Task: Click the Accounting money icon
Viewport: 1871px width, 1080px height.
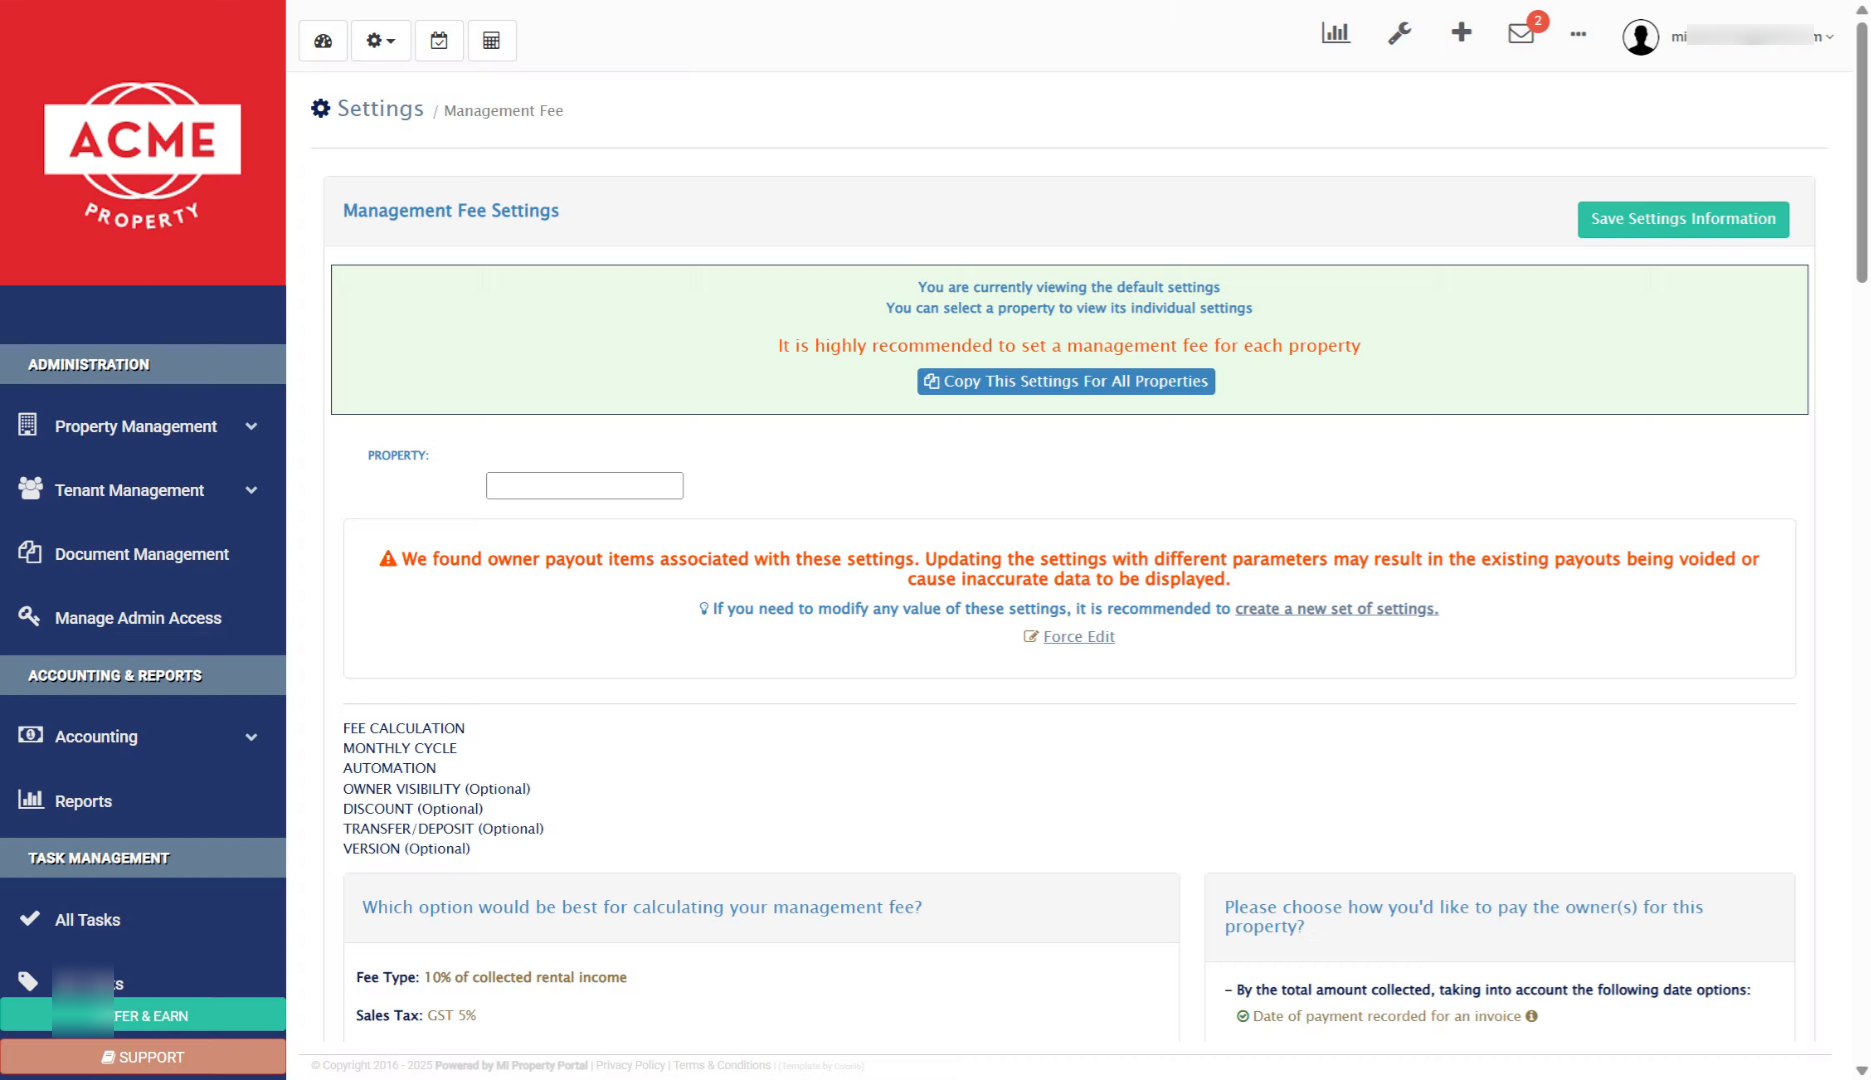Action: pos(30,735)
